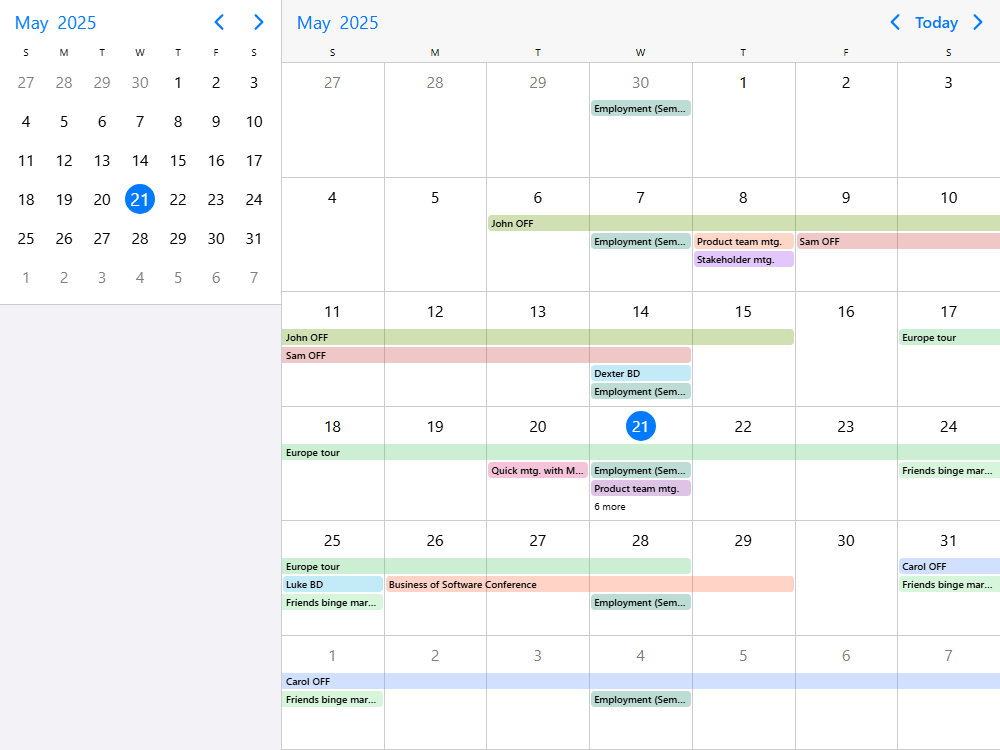The height and width of the screenshot is (750, 1000).
Task: Open Europe tour event in week of May 18
Action: point(641,452)
